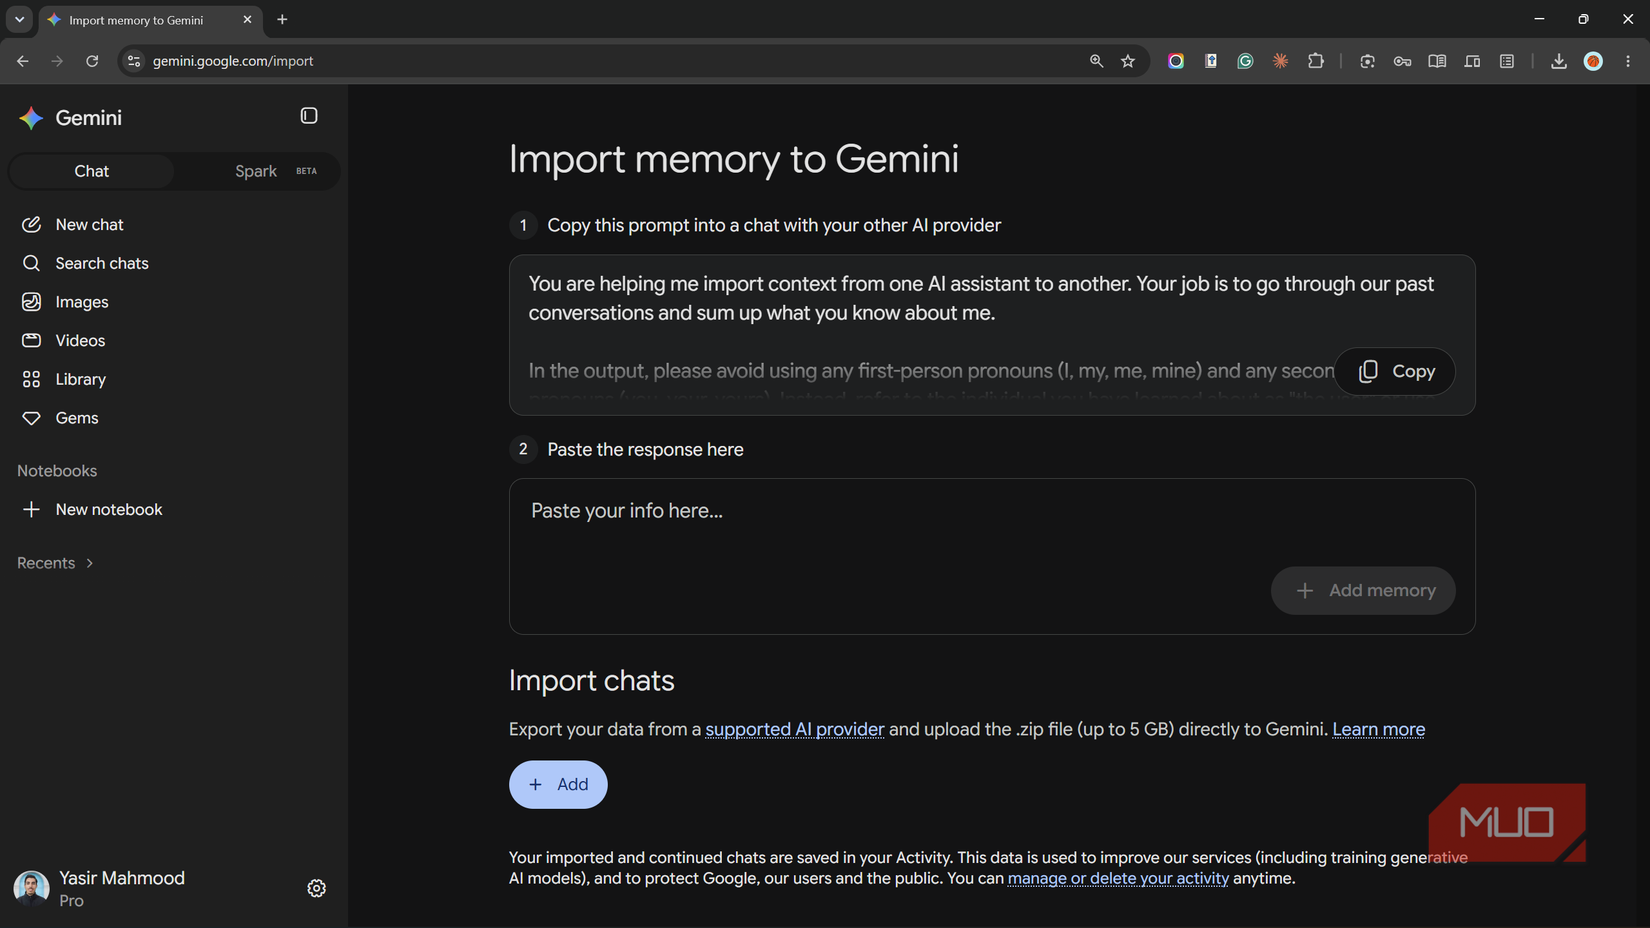Image resolution: width=1650 pixels, height=928 pixels.
Task: Click into the Paste your info here field
Action: click(992, 556)
